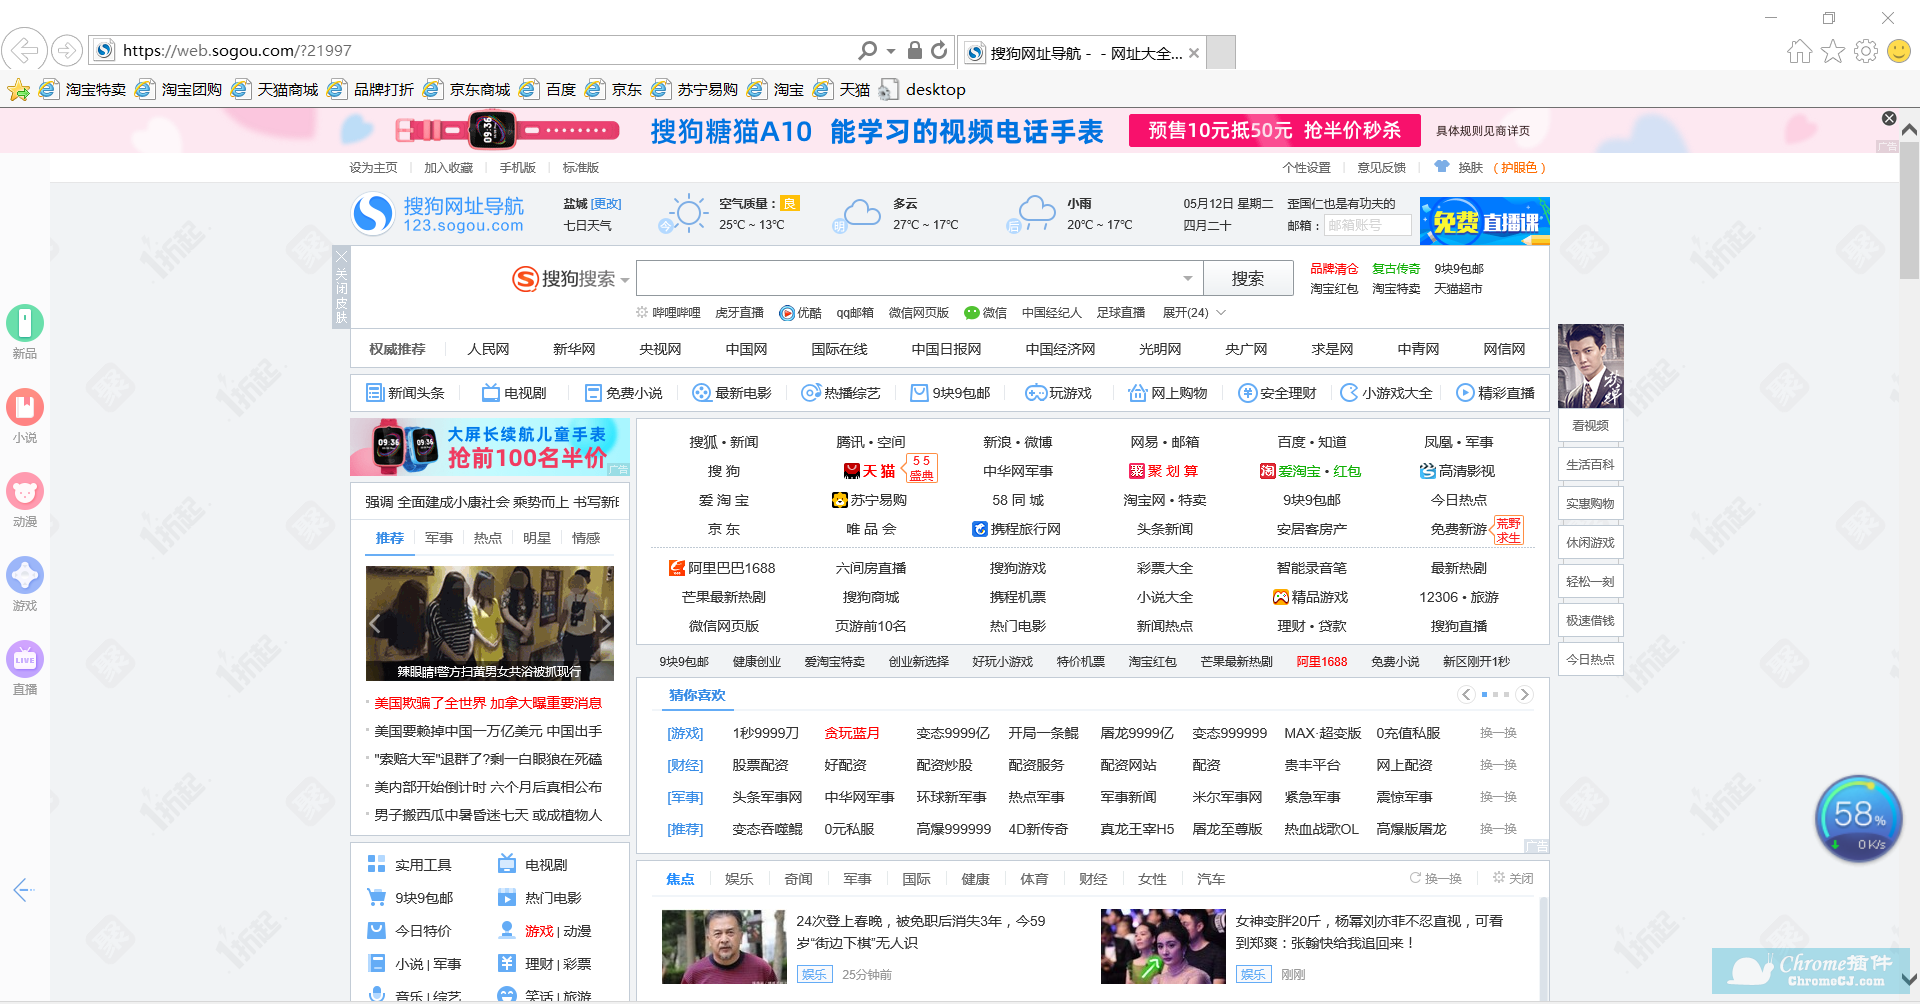This screenshot has height=1004, width=1920.
Task: Click the browser Forward arrow button
Action: click(67, 50)
